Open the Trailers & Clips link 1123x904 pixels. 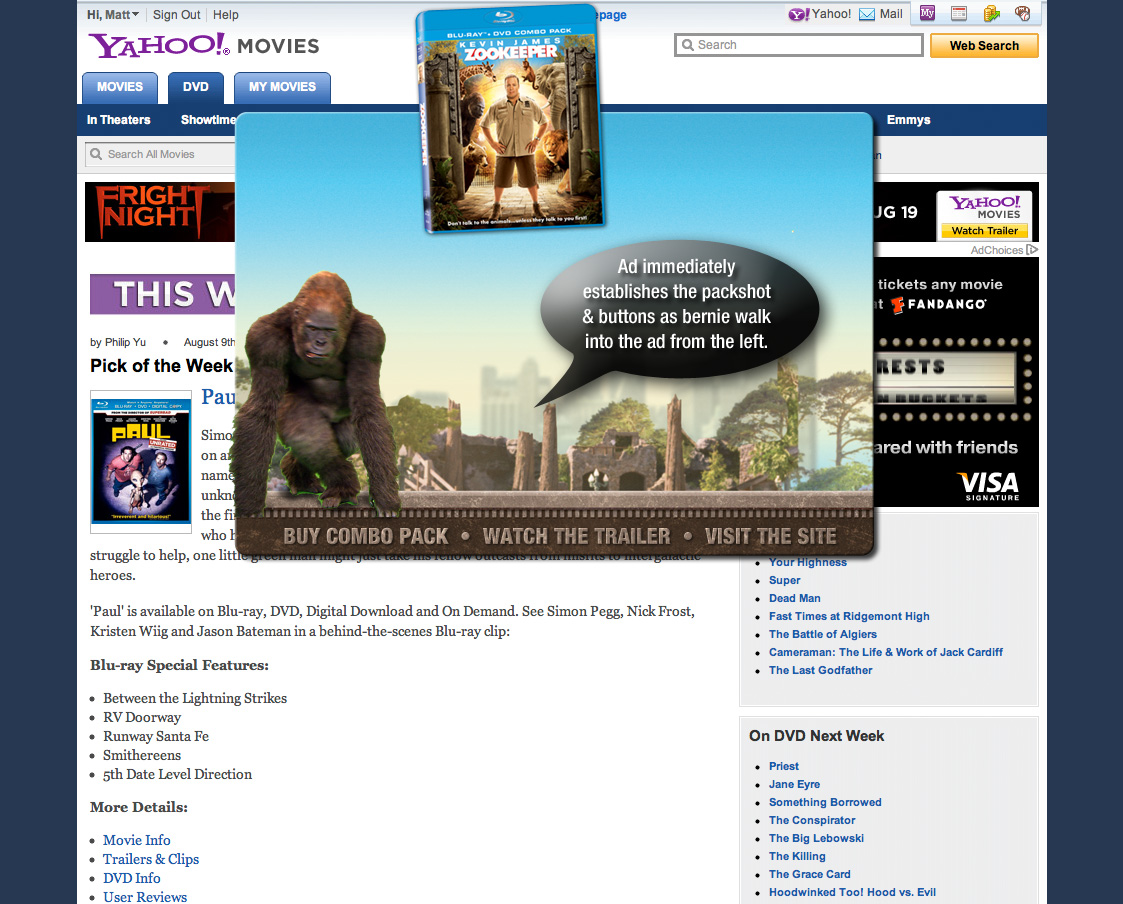coord(151,859)
